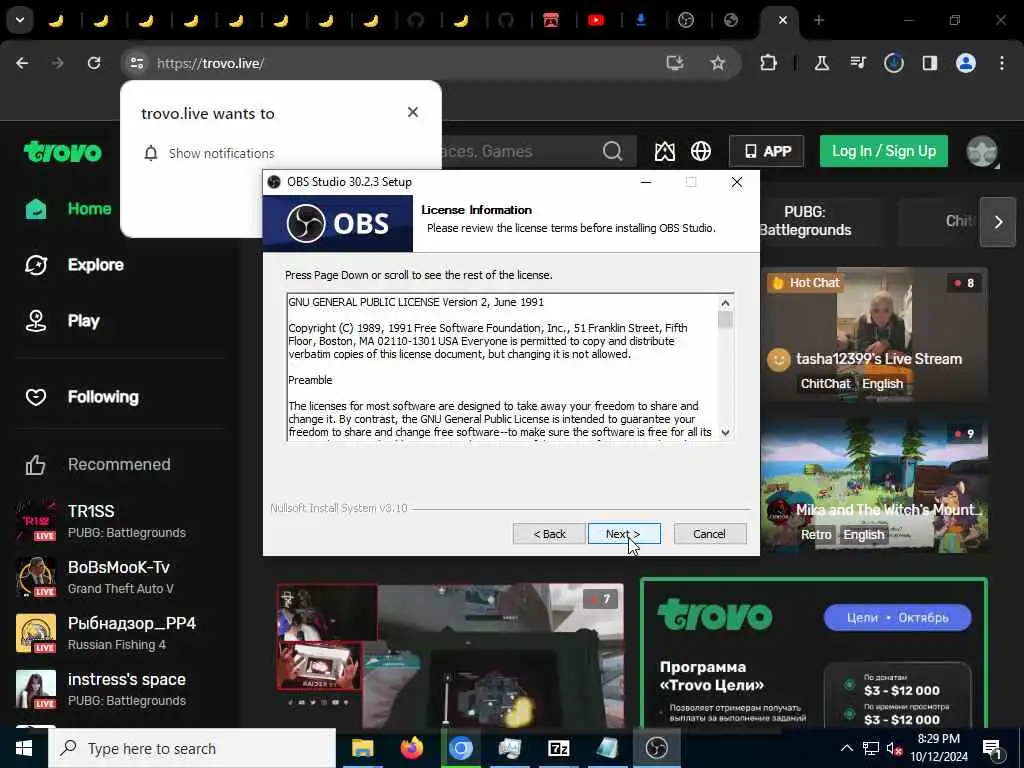Click Trovo user avatar dropdown
Viewport: 1024px width, 768px height.
[982, 152]
